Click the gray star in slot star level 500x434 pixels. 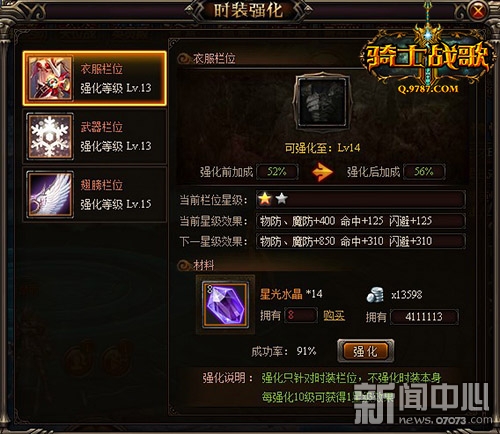pos(282,199)
